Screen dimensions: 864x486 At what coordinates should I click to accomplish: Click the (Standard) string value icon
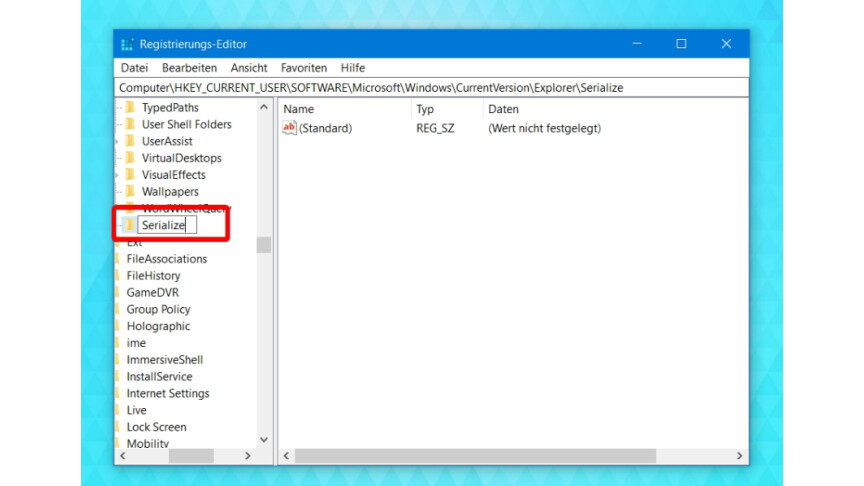tap(289, 128)
